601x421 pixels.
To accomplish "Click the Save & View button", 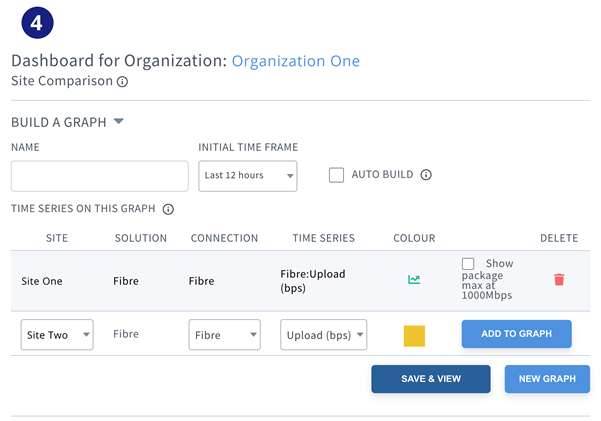I will tap(431, 379).
